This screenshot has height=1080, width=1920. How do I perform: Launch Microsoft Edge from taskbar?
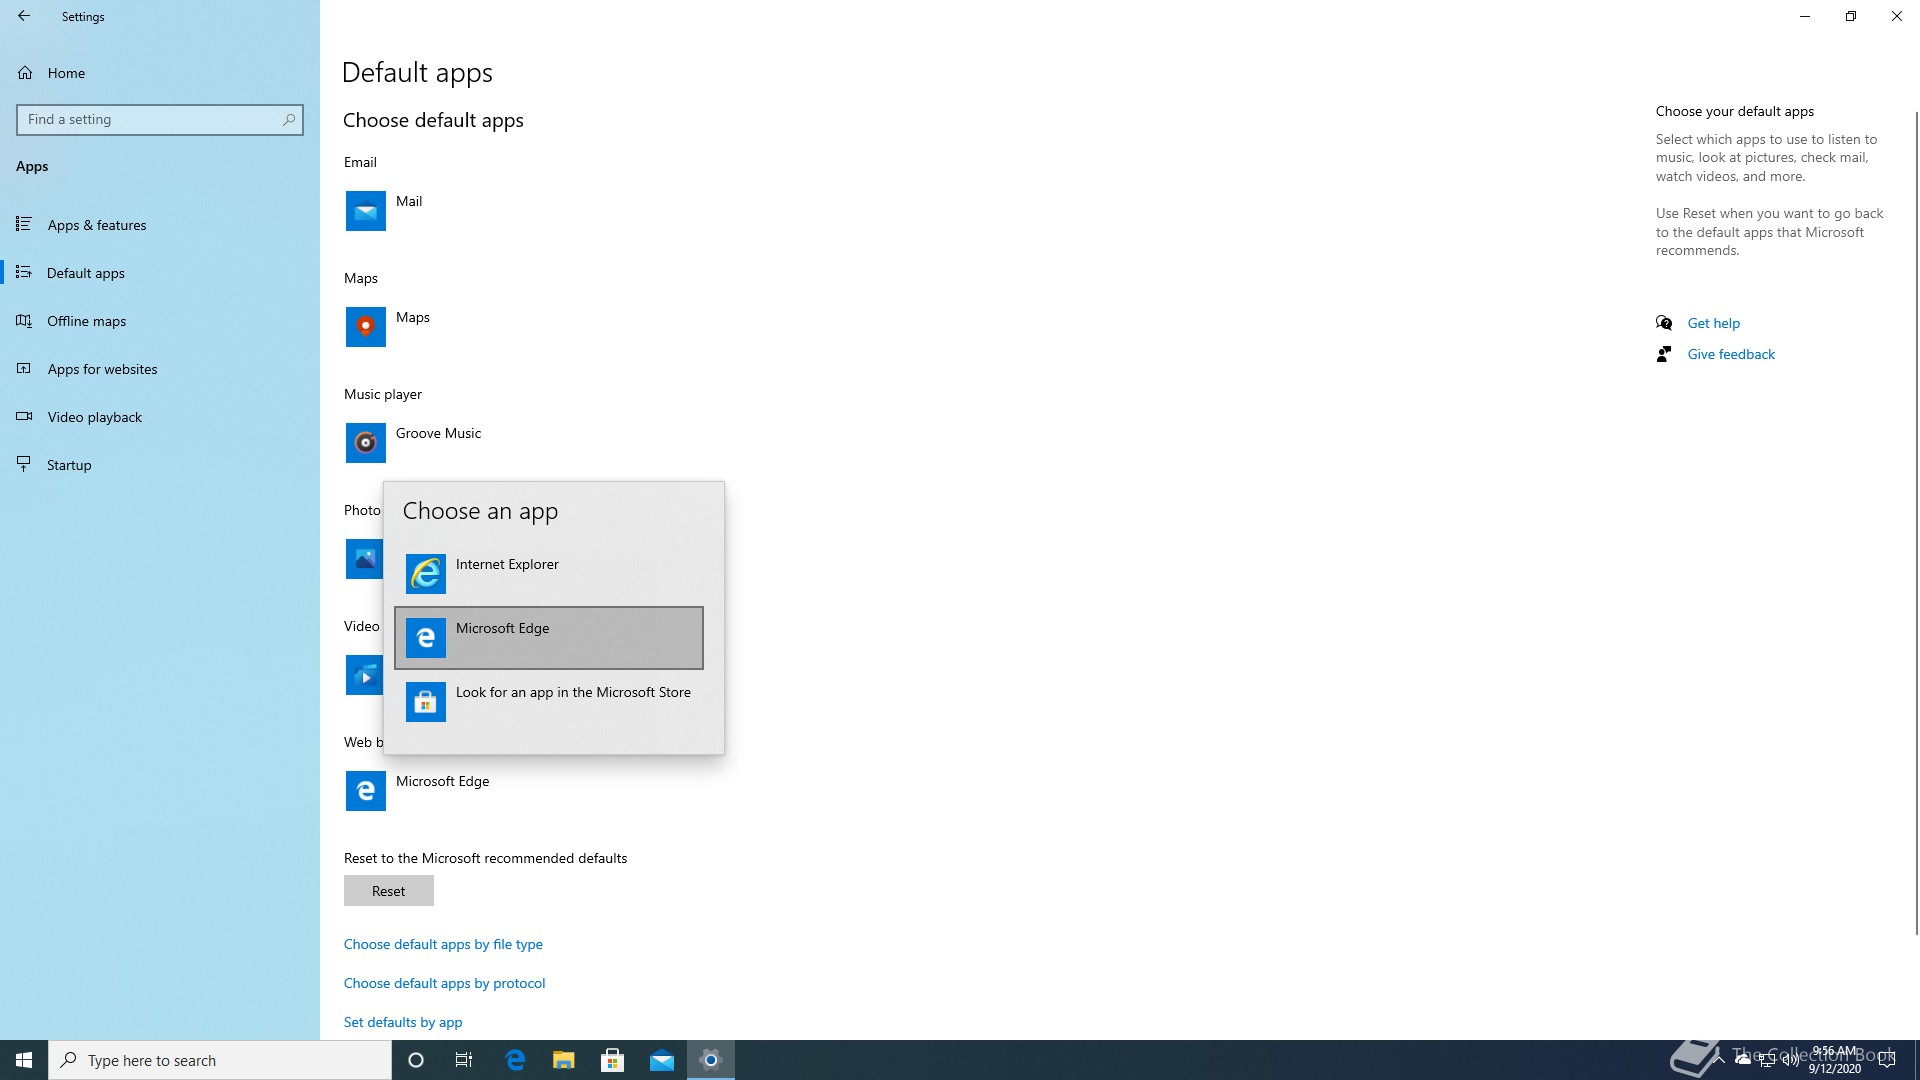coord(515,1060)
